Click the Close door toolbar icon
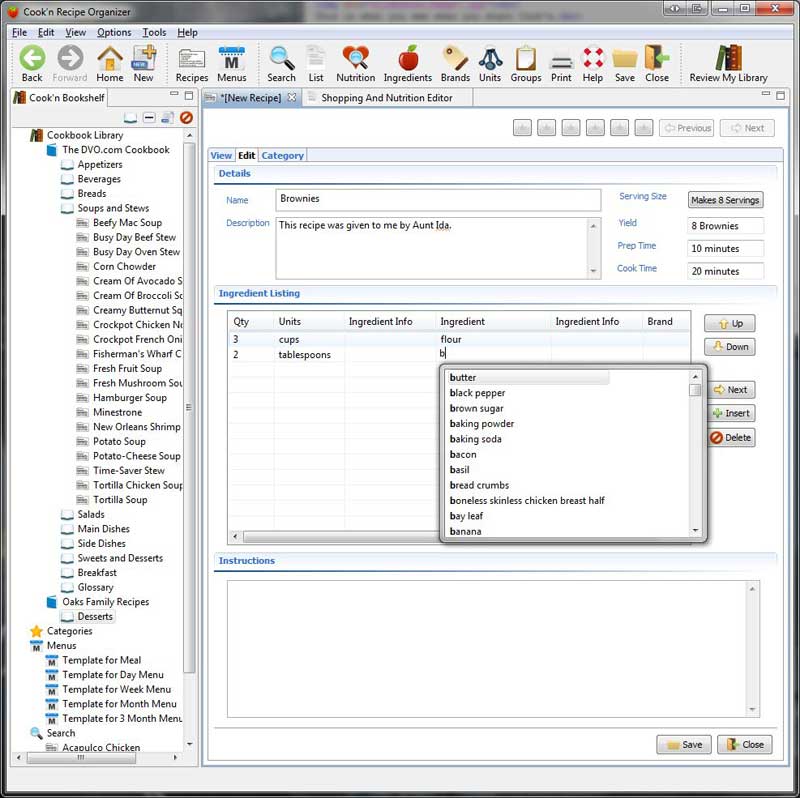Screen dimensions: 800x798 [x=657, y=64]
